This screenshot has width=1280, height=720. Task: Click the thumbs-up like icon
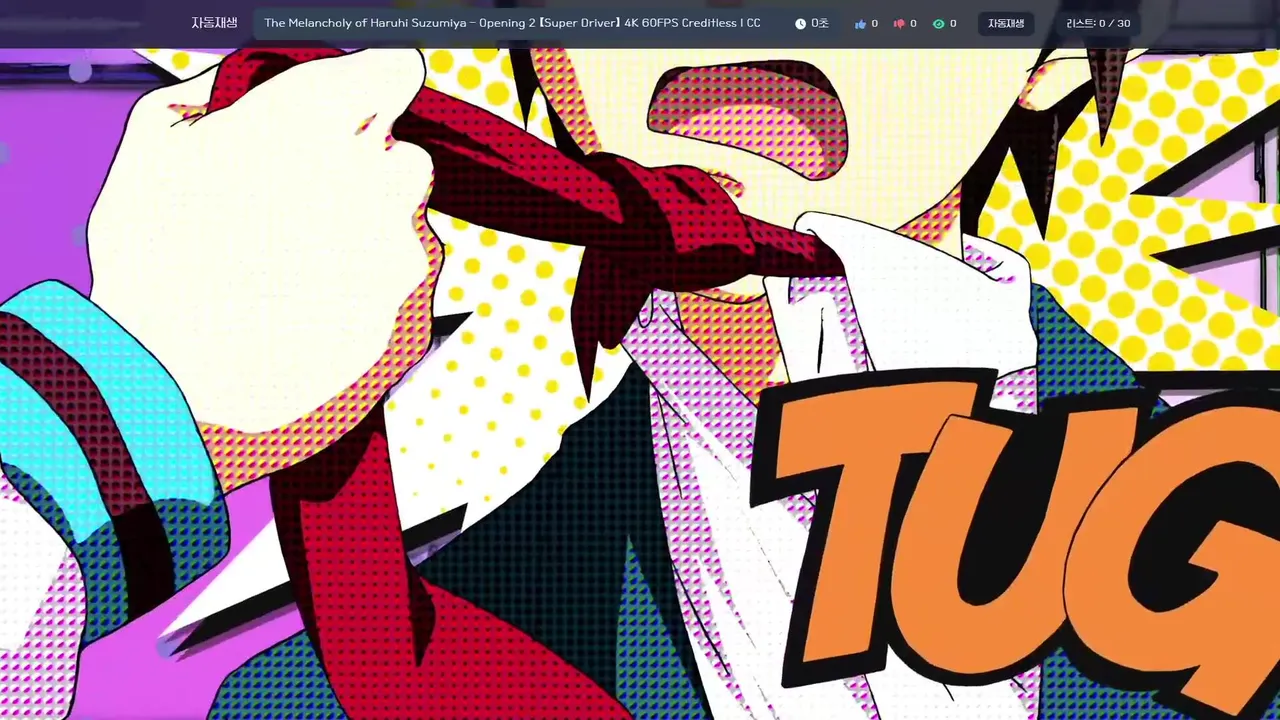coord(860,24)
